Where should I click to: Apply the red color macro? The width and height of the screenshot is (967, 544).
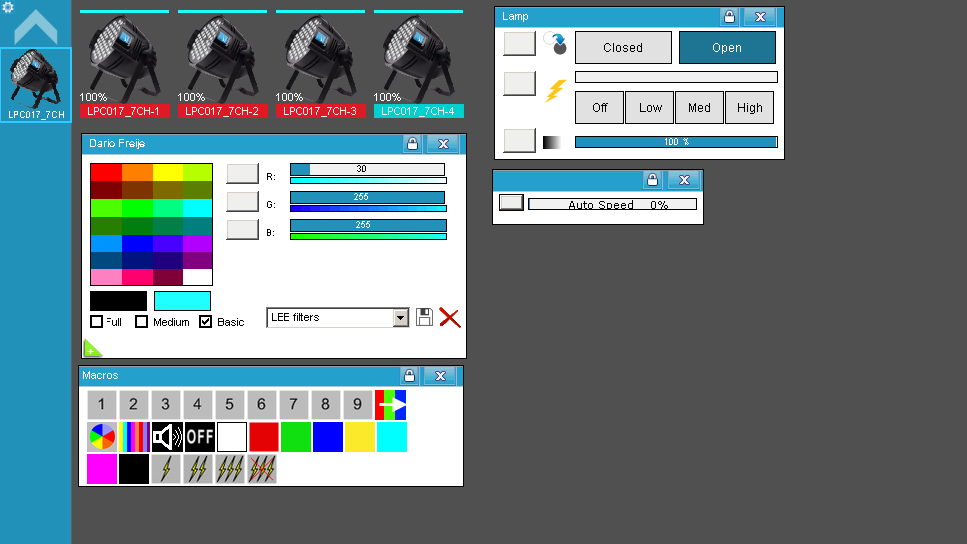[264, 437]
